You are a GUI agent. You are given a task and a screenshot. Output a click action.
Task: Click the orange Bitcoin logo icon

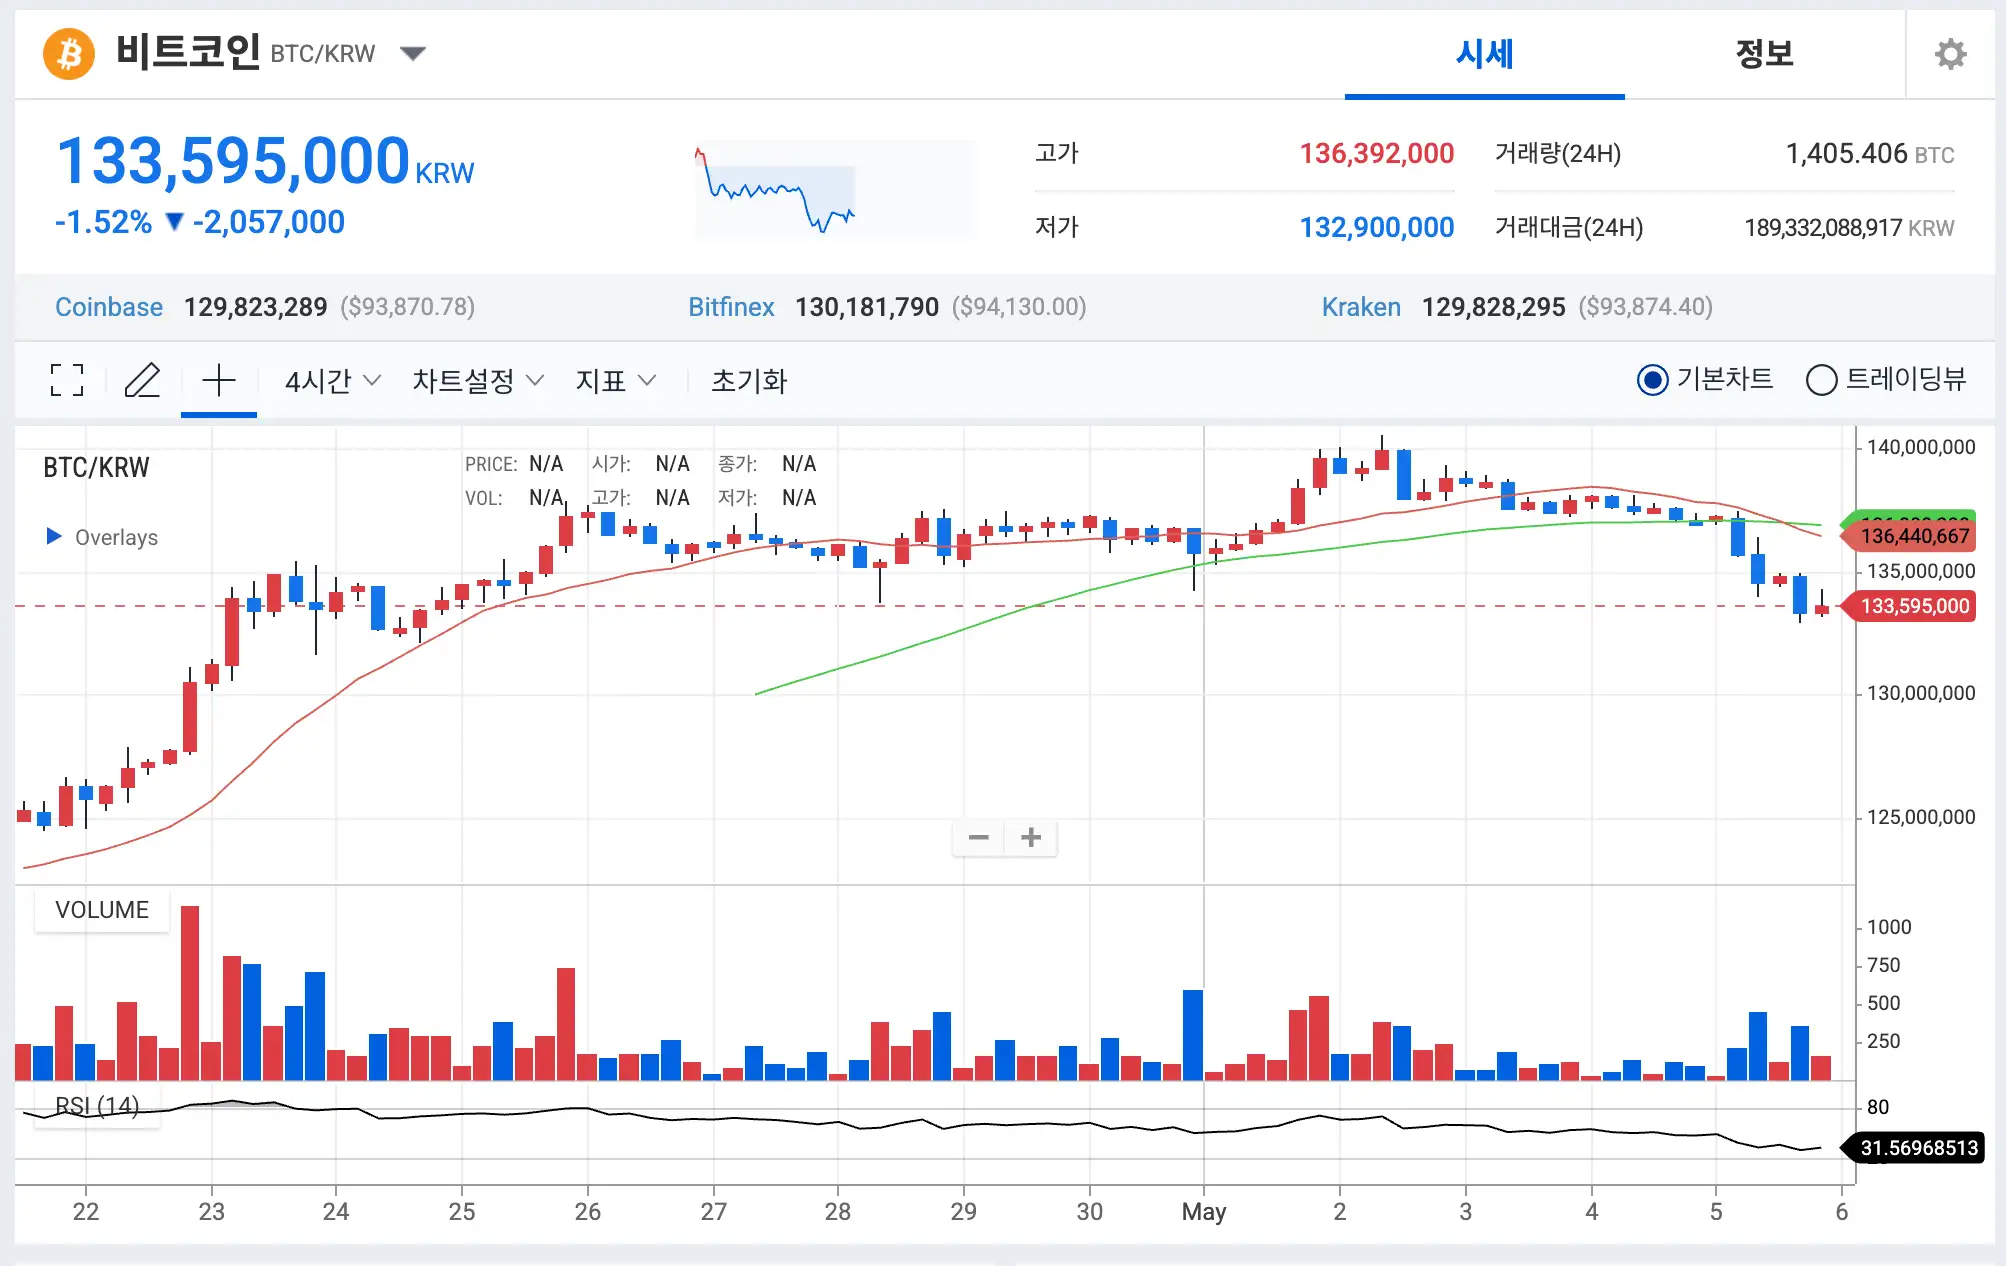click(x=68, y=53)
